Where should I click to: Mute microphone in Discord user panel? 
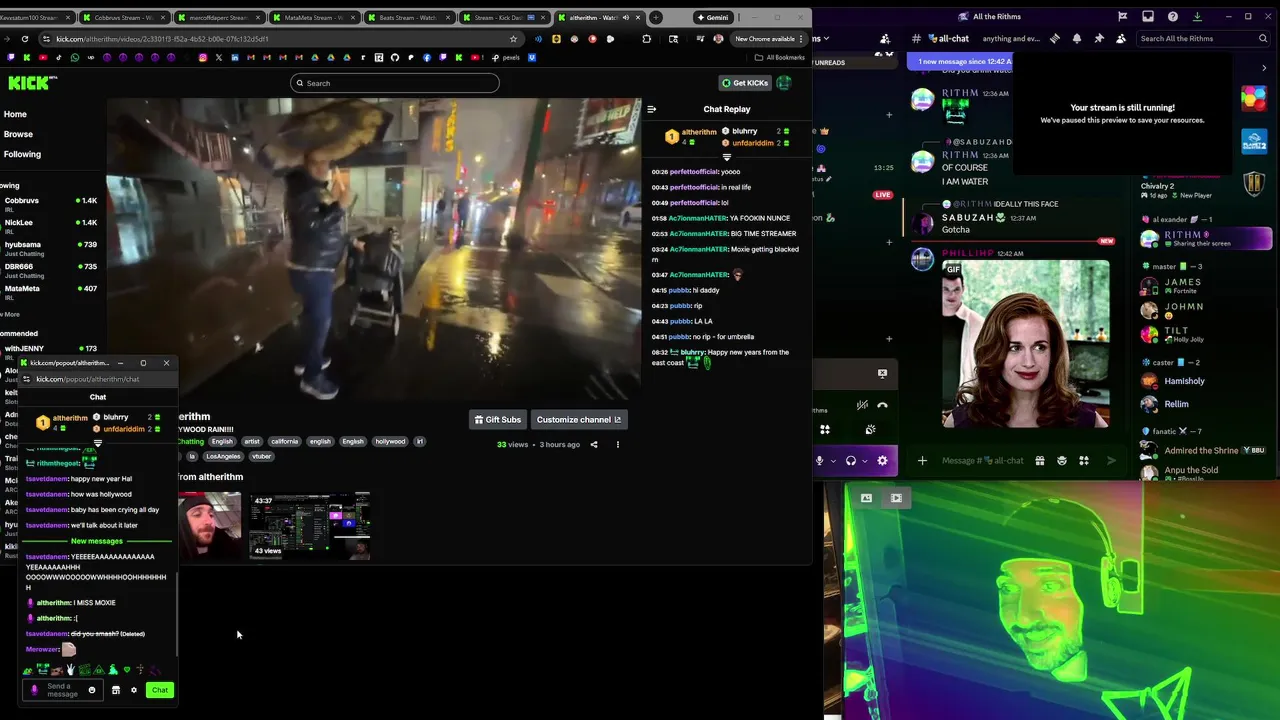point(819,460)
